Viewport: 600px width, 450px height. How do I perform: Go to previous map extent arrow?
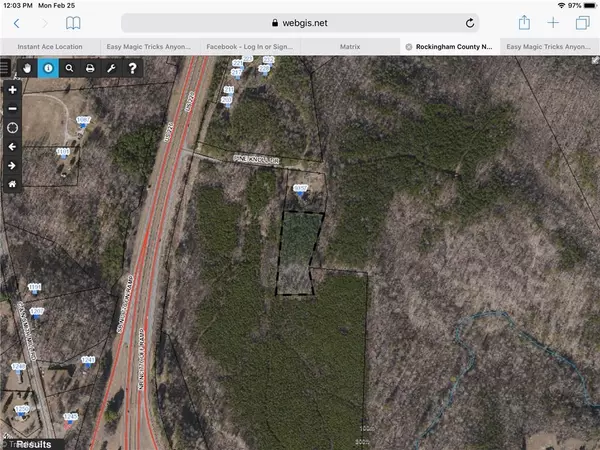[12, 147]
